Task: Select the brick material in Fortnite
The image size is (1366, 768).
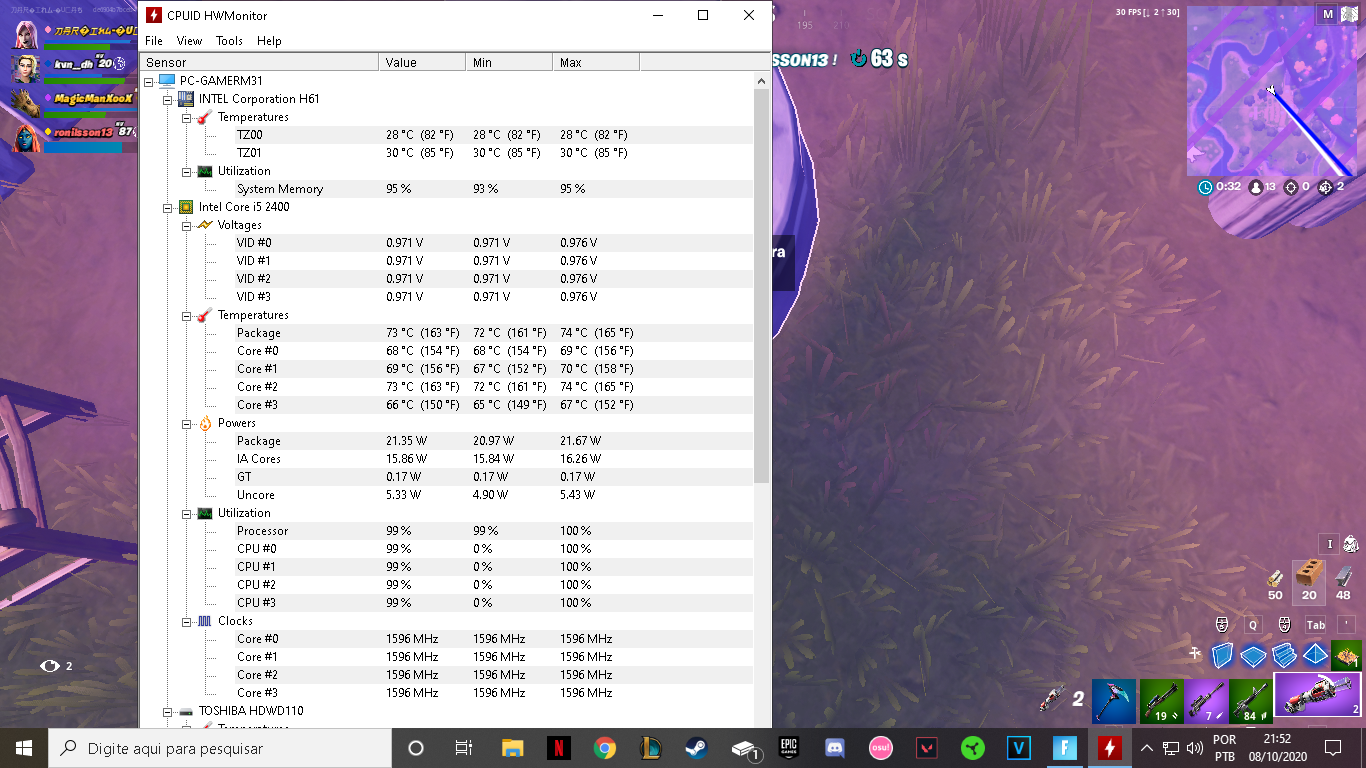Action: tap(1310, 581)
